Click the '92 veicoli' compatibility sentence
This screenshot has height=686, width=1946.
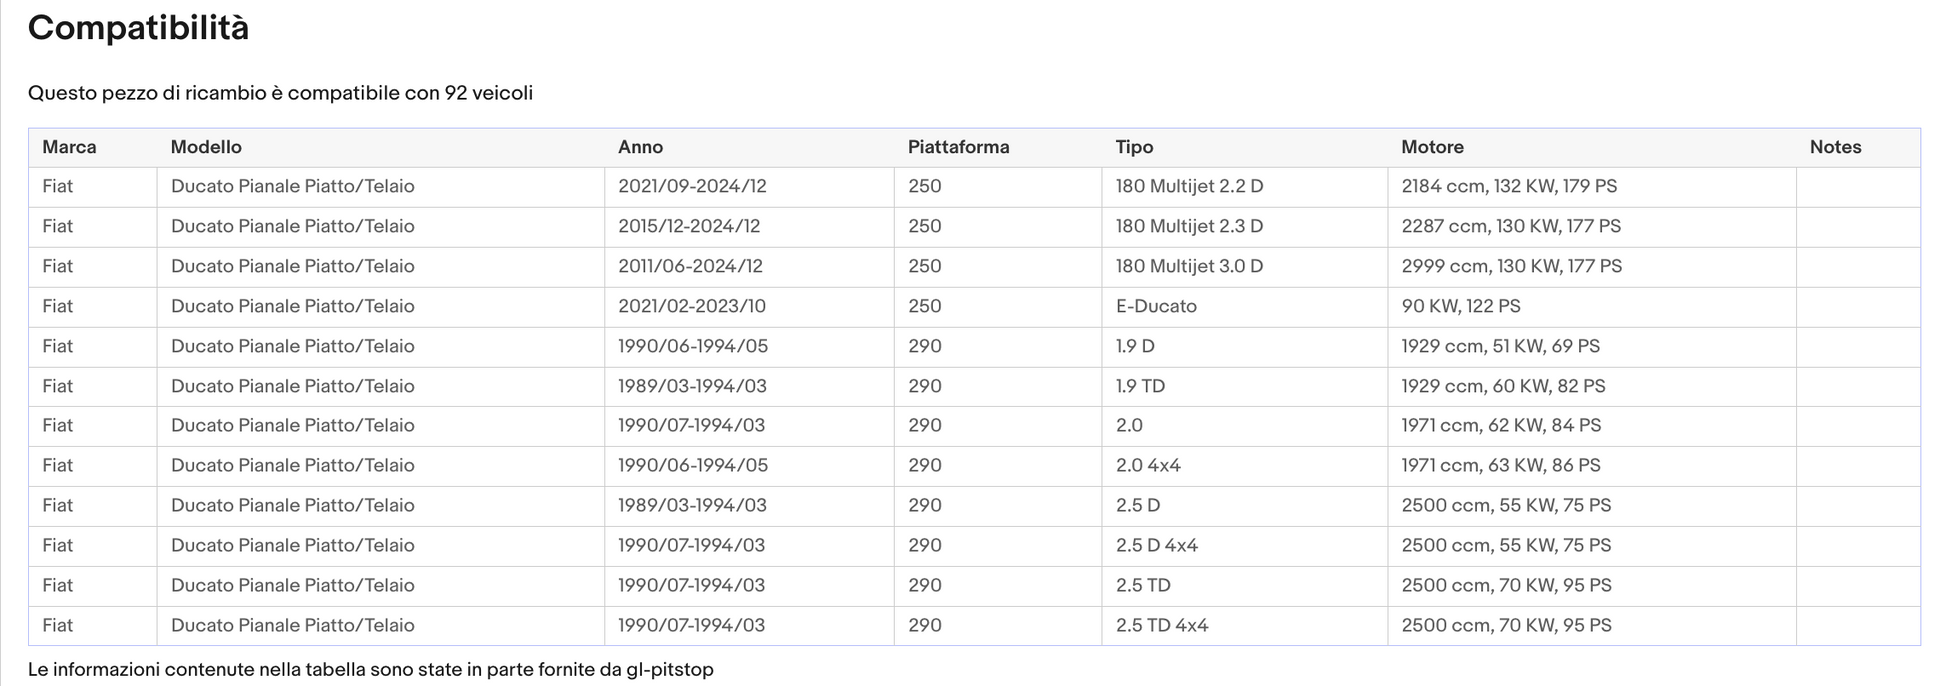point(280,93)
